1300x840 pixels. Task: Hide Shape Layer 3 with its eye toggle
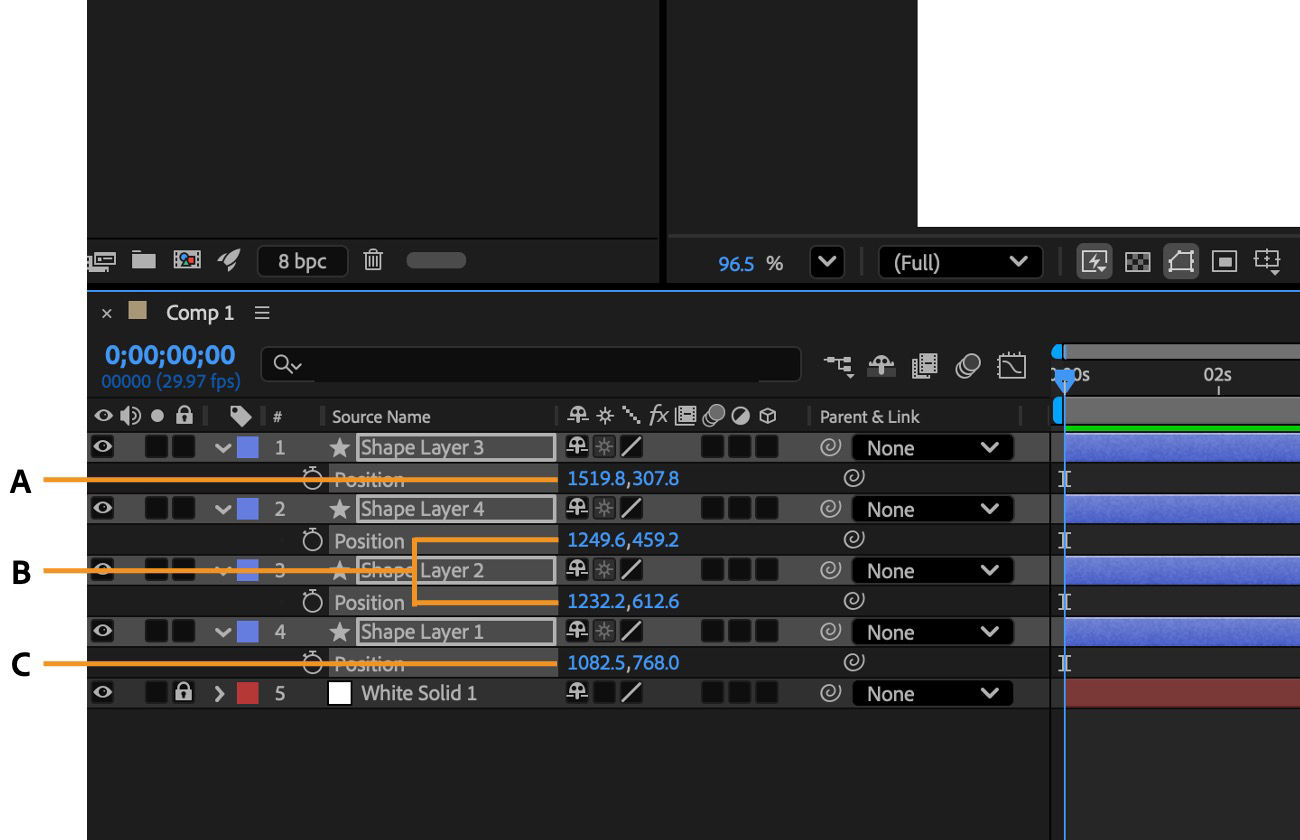click(103, 447)
